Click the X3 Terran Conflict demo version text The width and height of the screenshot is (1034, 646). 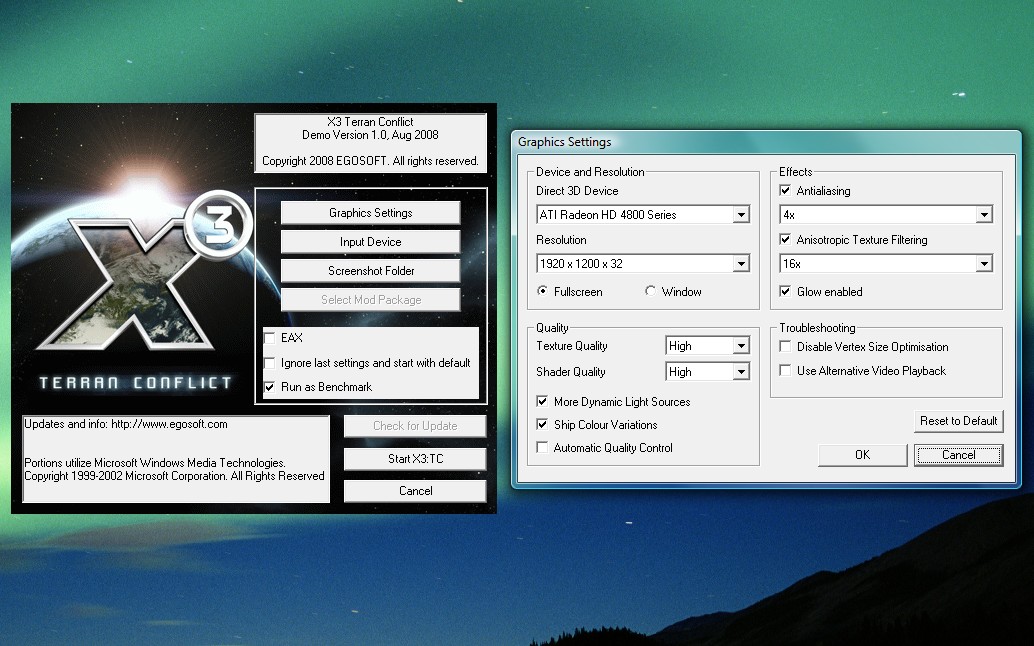pos(370,129)
